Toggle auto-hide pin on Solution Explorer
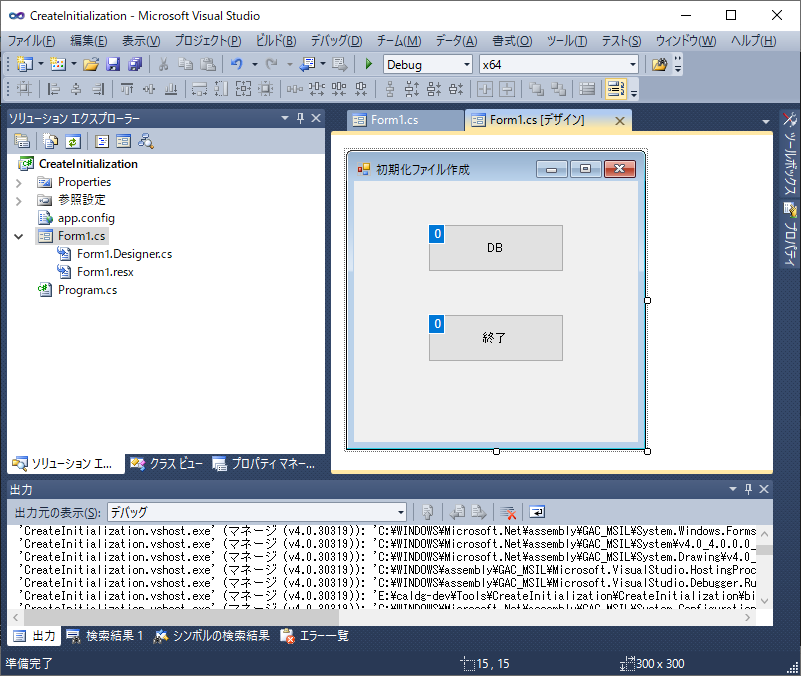The image size is (801, 676). [300, 119]
